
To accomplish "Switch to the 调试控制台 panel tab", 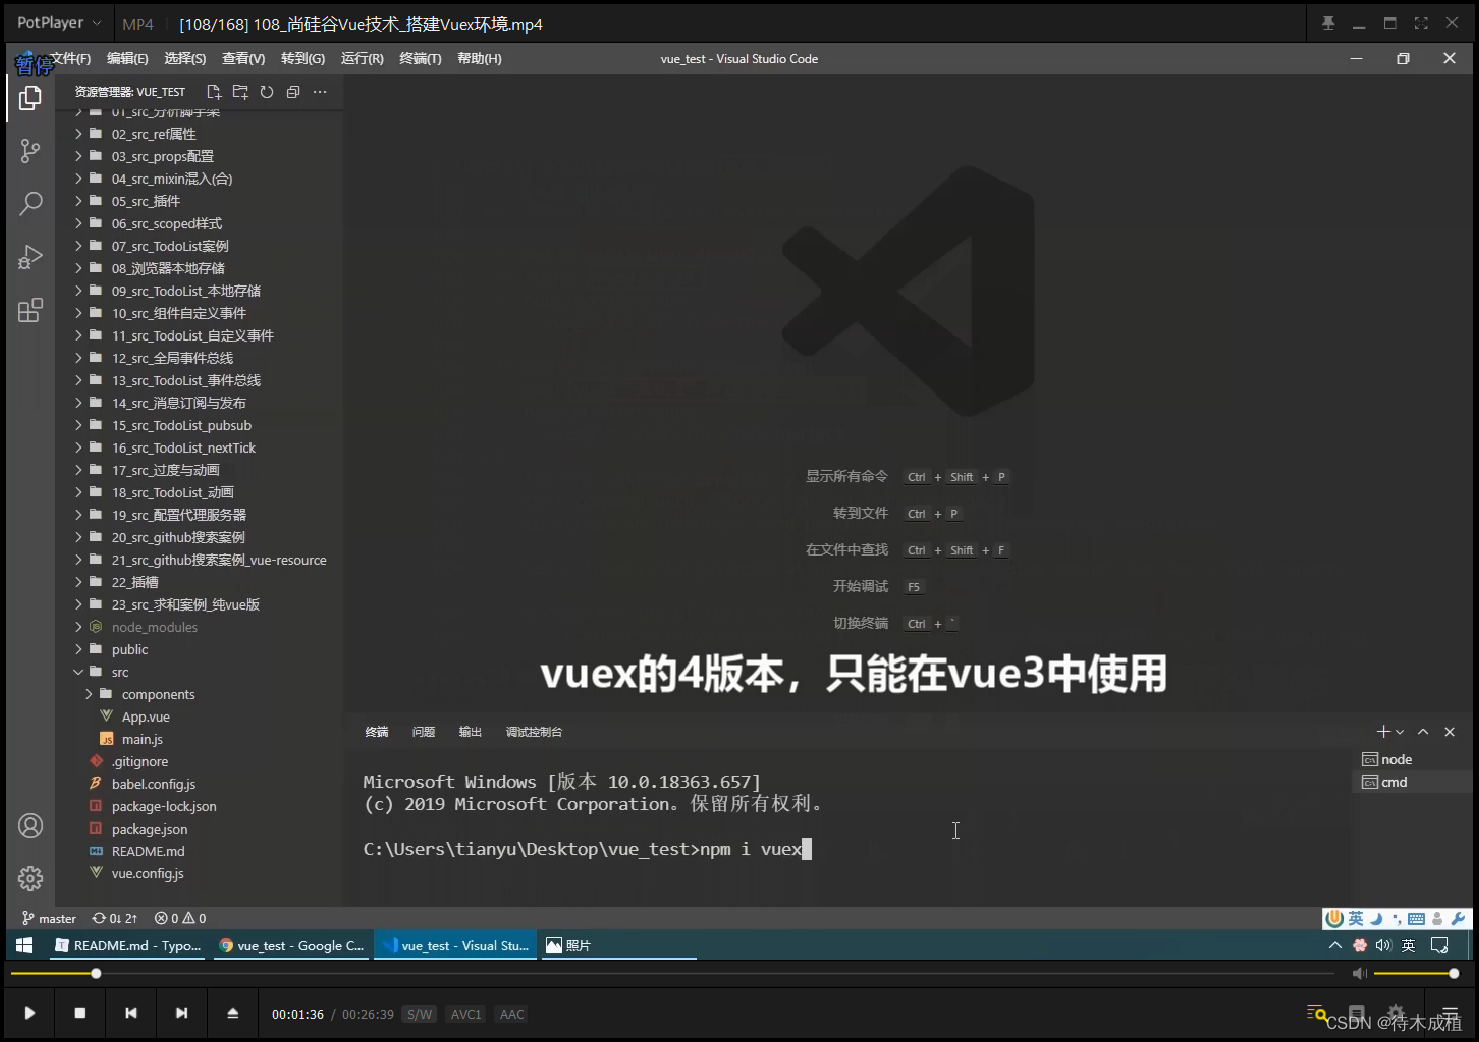I will point(534,732).
